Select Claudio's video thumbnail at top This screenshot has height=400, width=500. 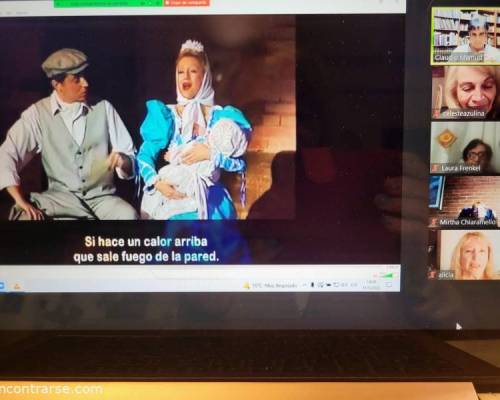[x=466, y=36]
